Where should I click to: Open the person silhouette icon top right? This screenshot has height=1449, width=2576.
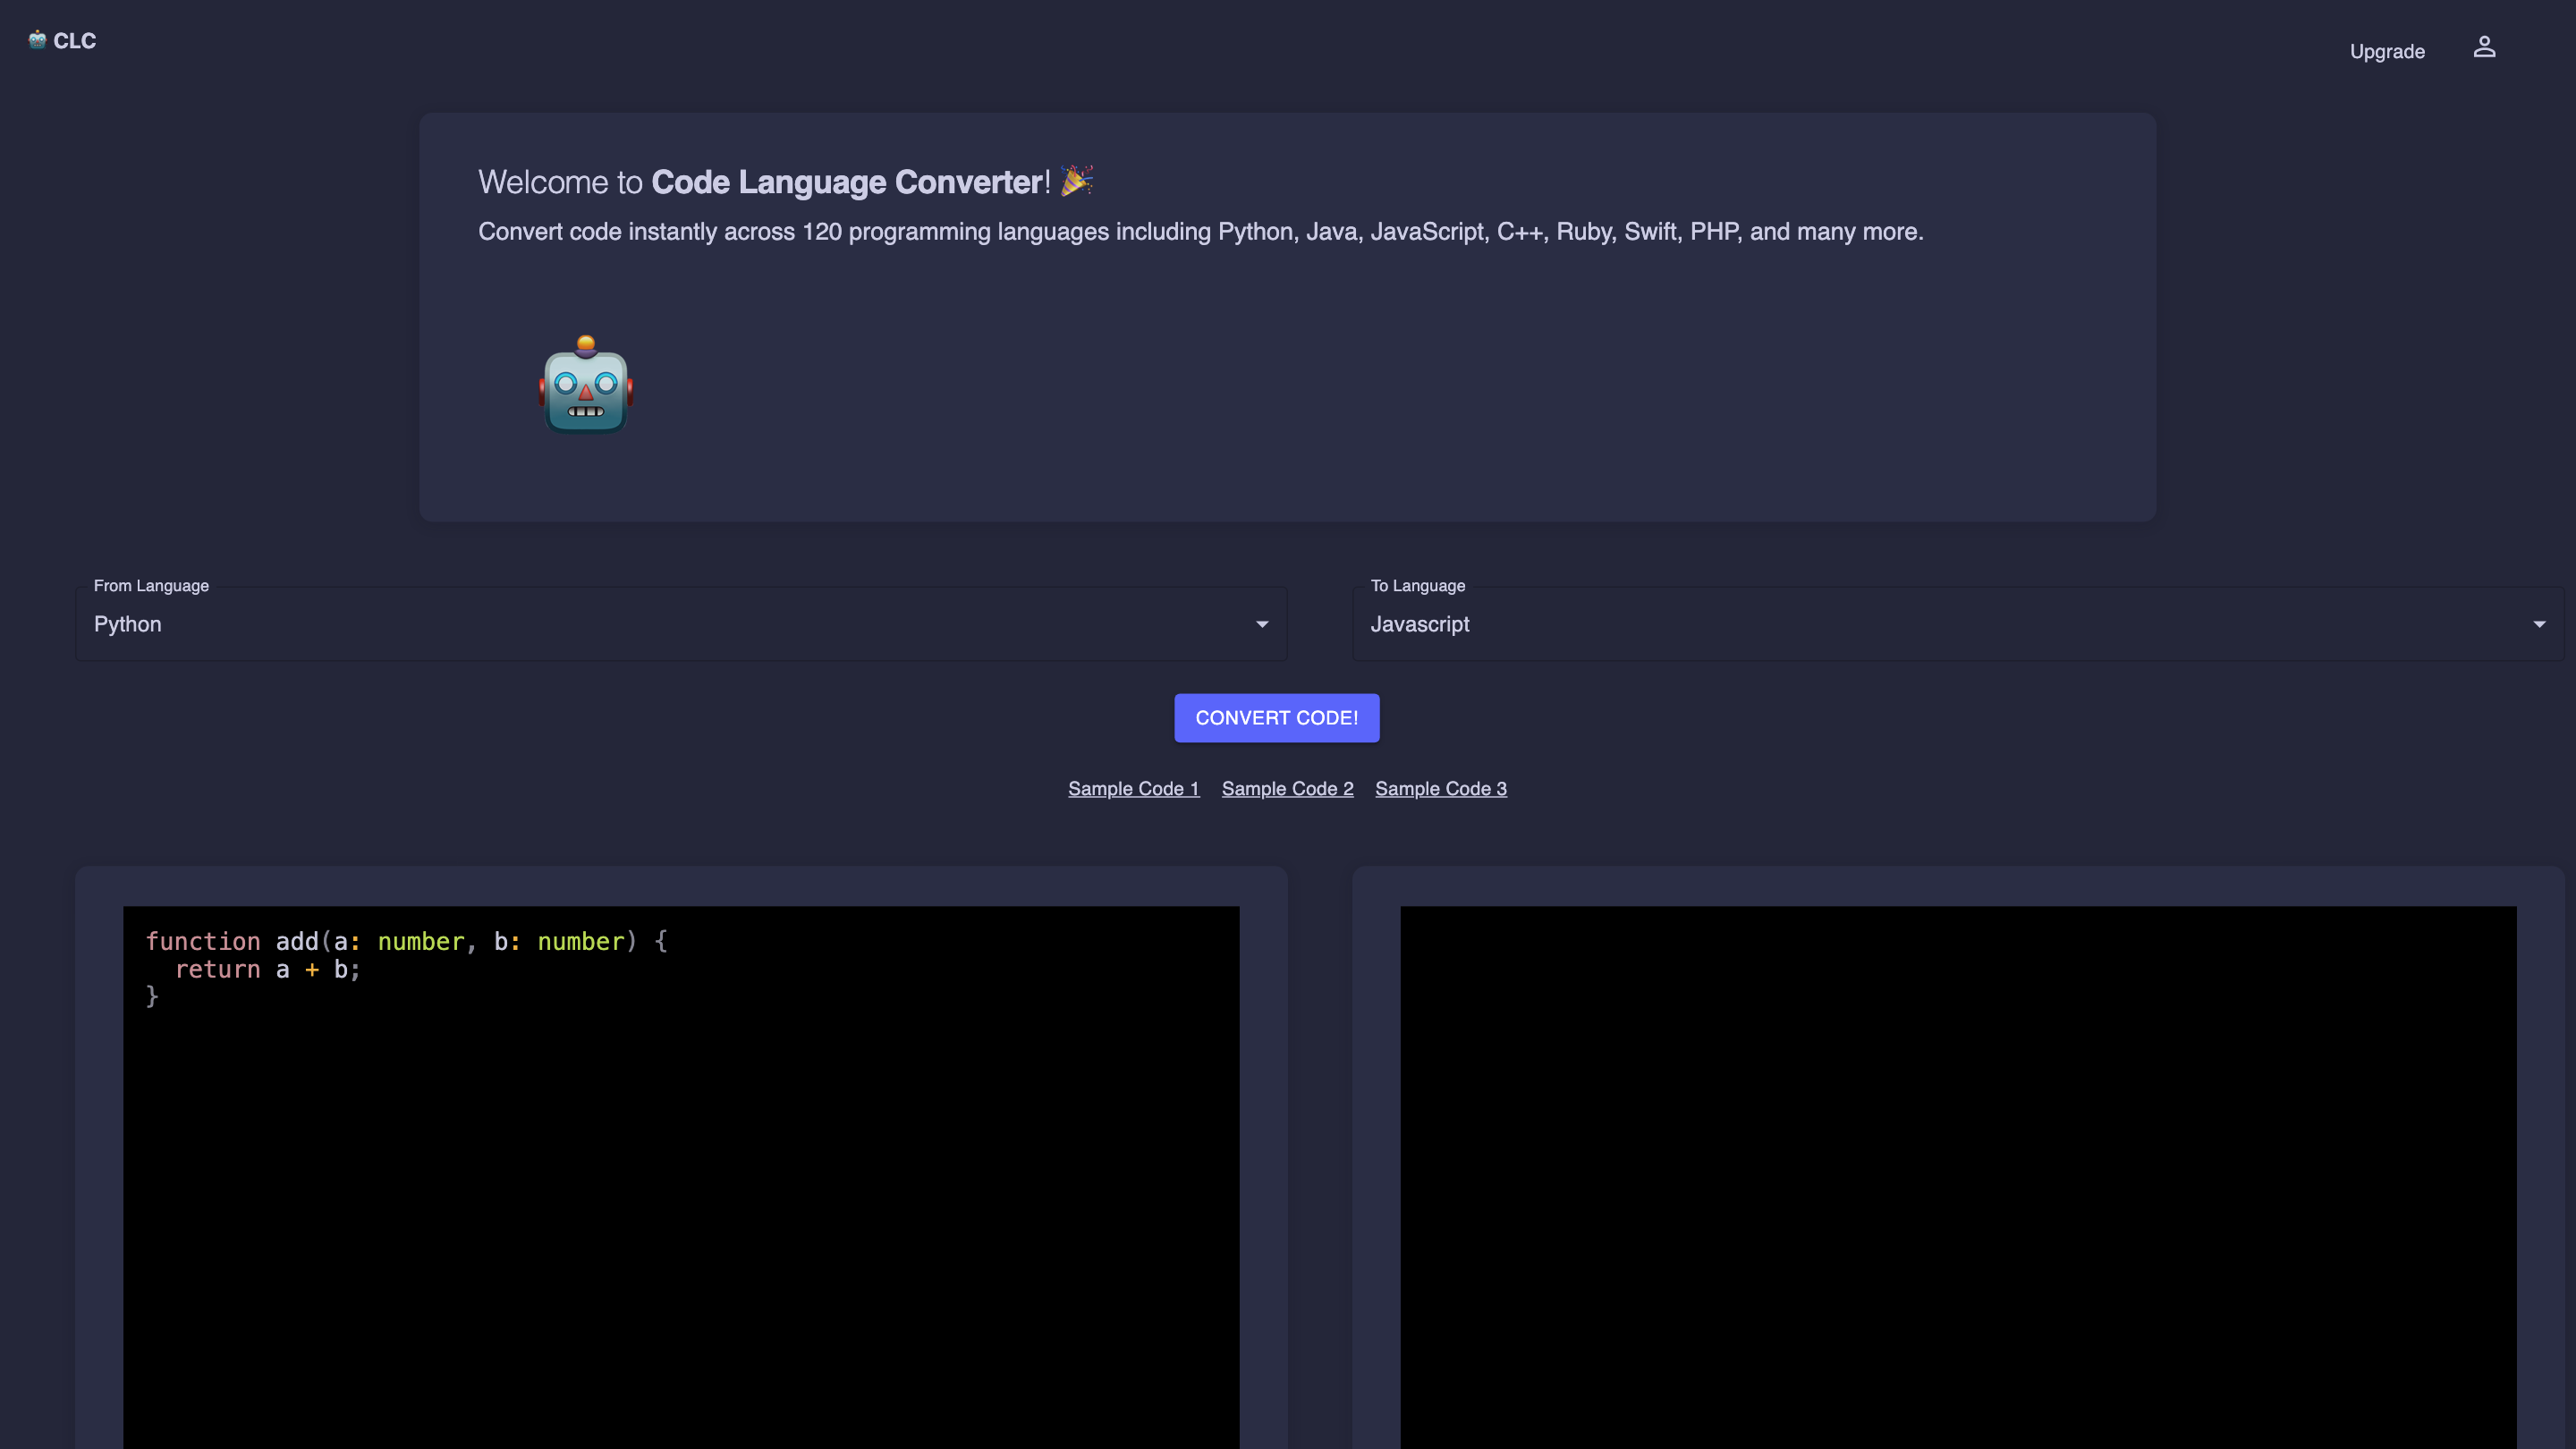click(x=2486, y=47)
